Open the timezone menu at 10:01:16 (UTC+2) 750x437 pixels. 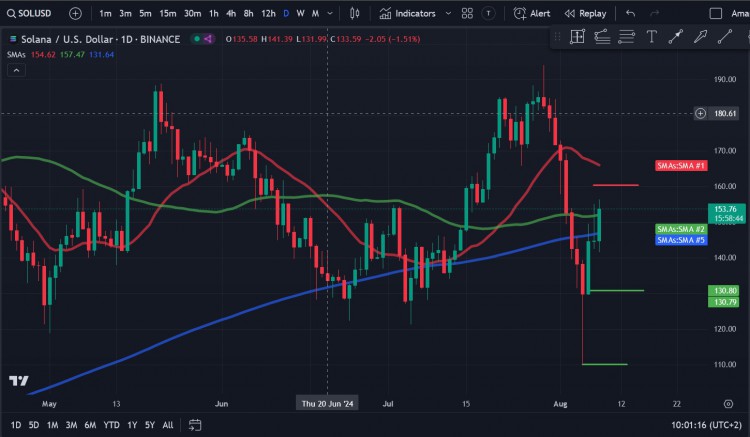[706, 425]
